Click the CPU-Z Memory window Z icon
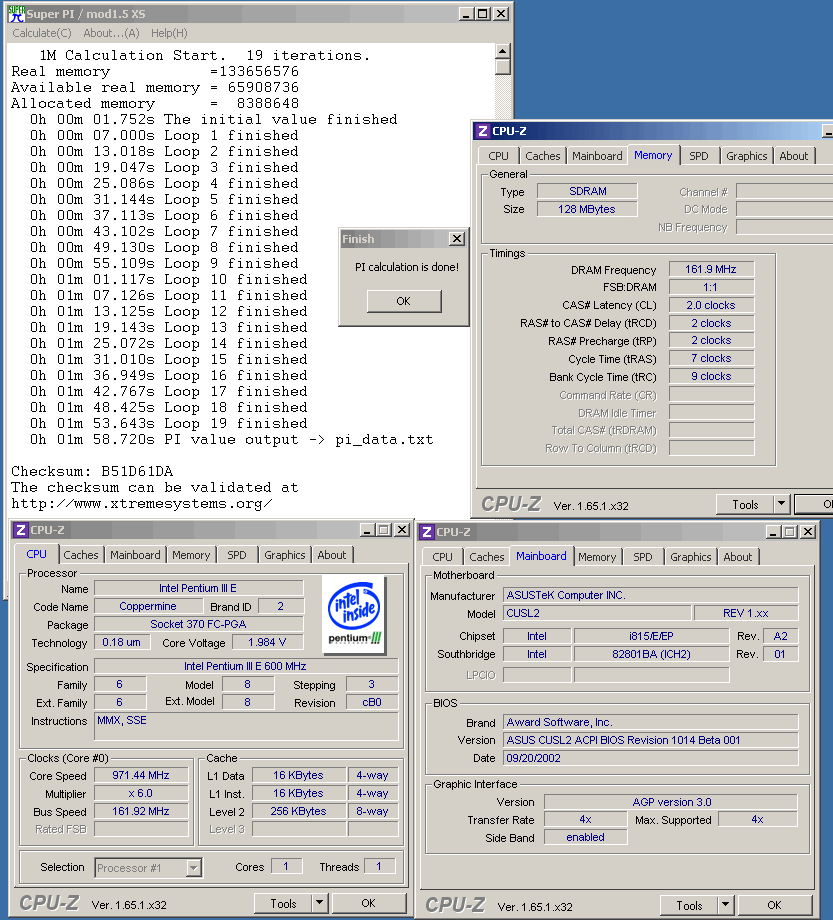Screen dimensions: 833x920 coord(483,131)
